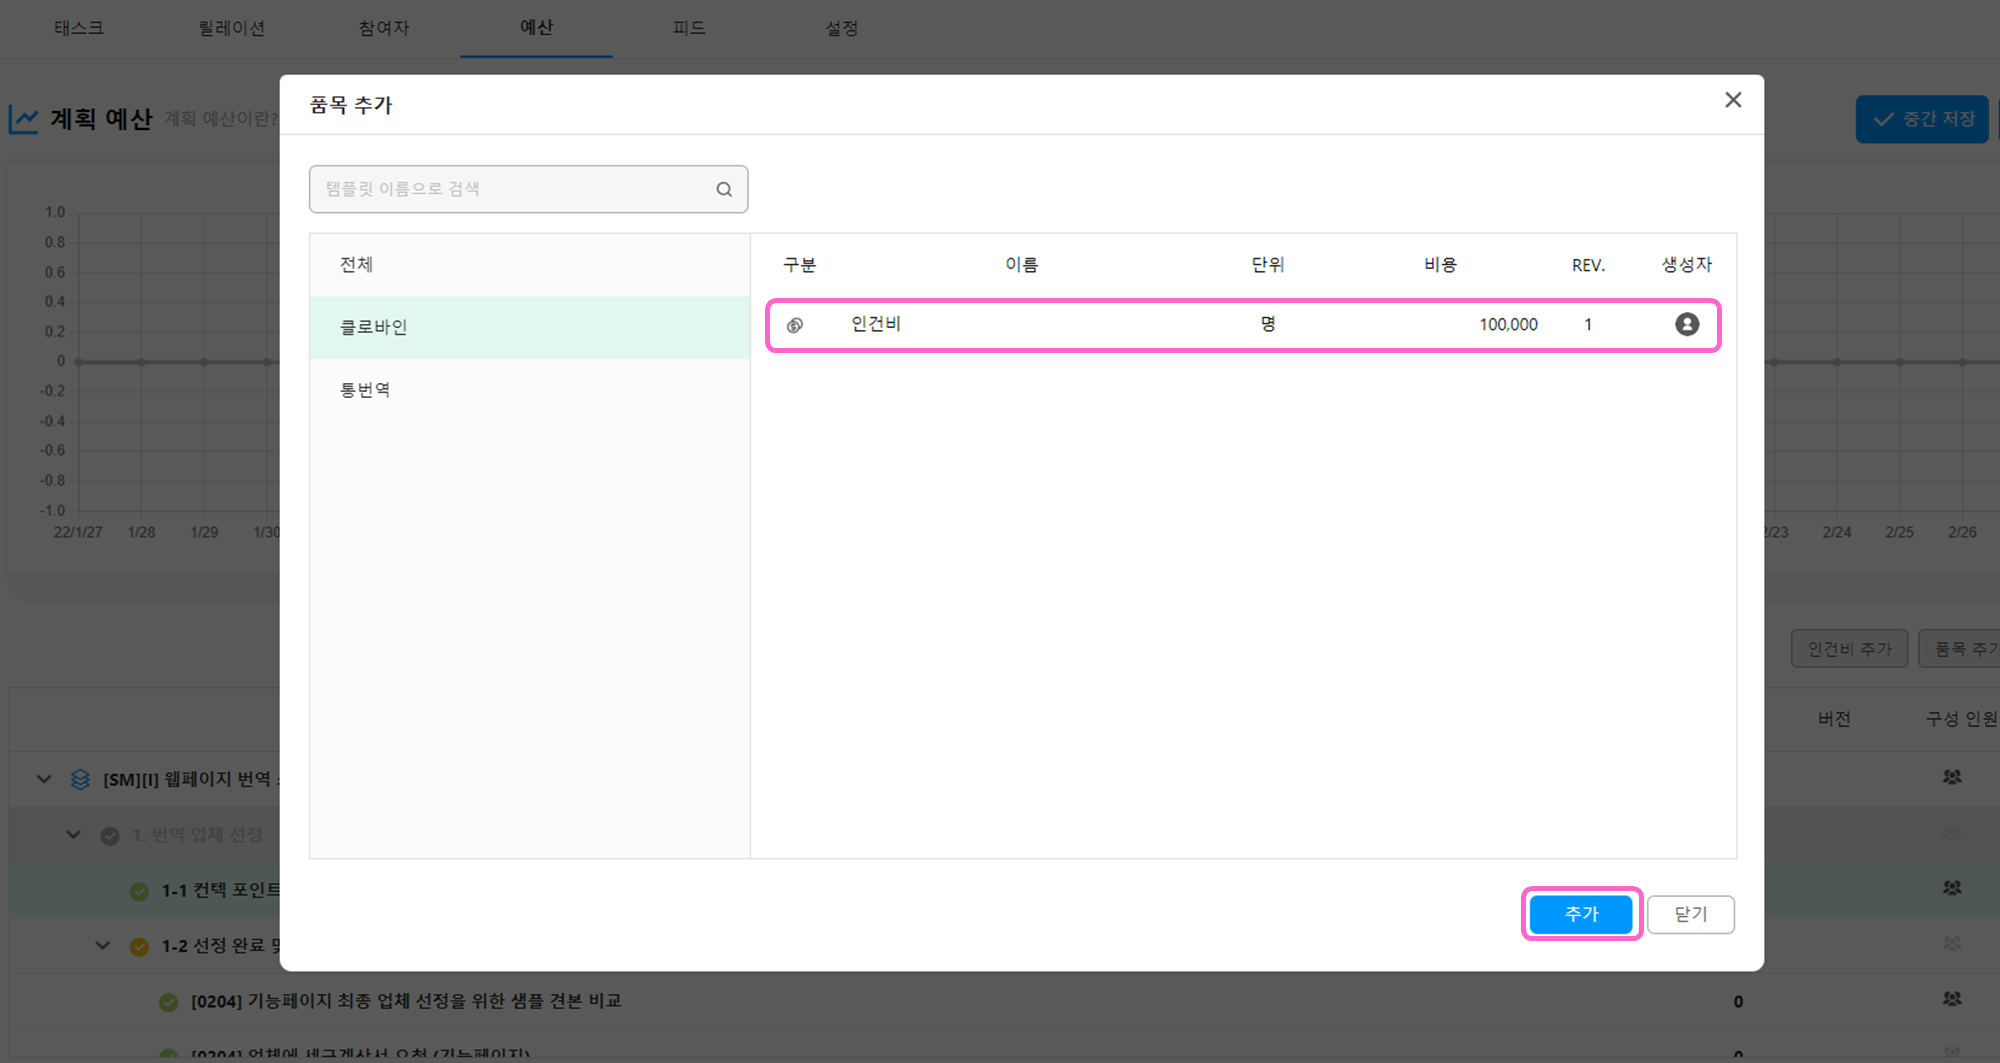Click the 단위 column header
Screen dimensions: 2000x1063
1268,265
